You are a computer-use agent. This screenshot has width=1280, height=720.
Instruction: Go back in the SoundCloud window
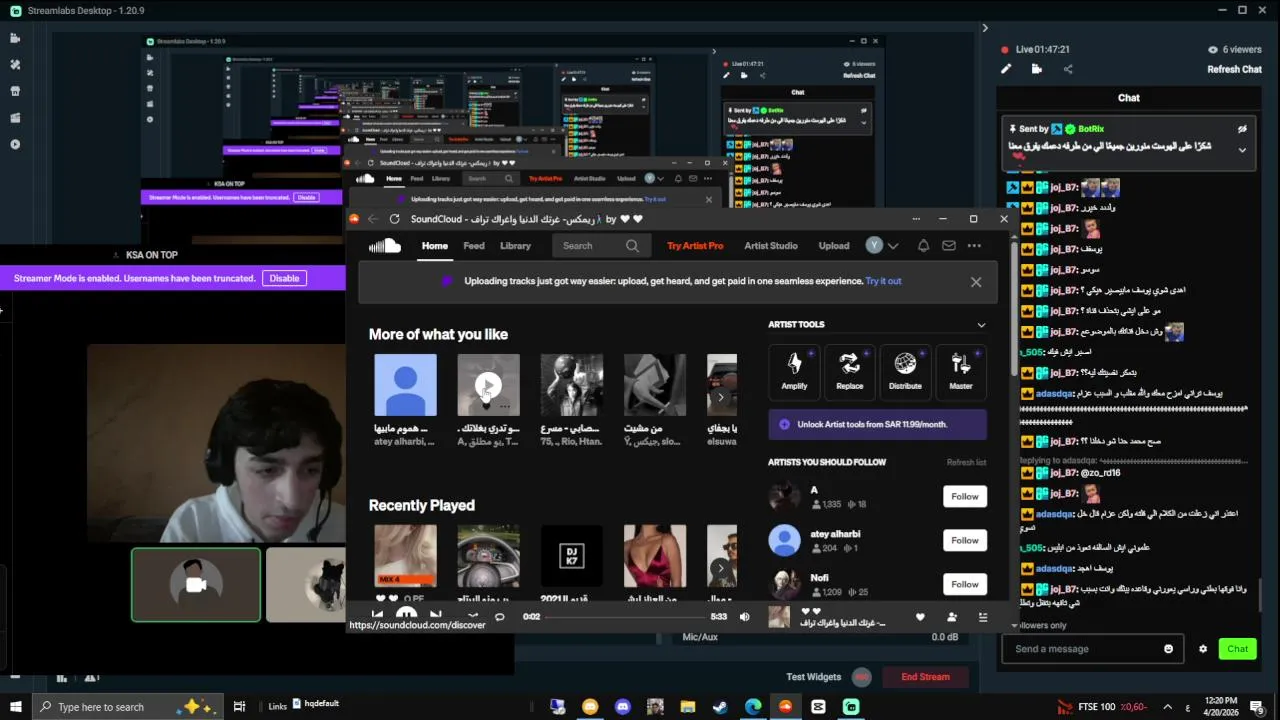pyautogui.click(x=372, y=219)
